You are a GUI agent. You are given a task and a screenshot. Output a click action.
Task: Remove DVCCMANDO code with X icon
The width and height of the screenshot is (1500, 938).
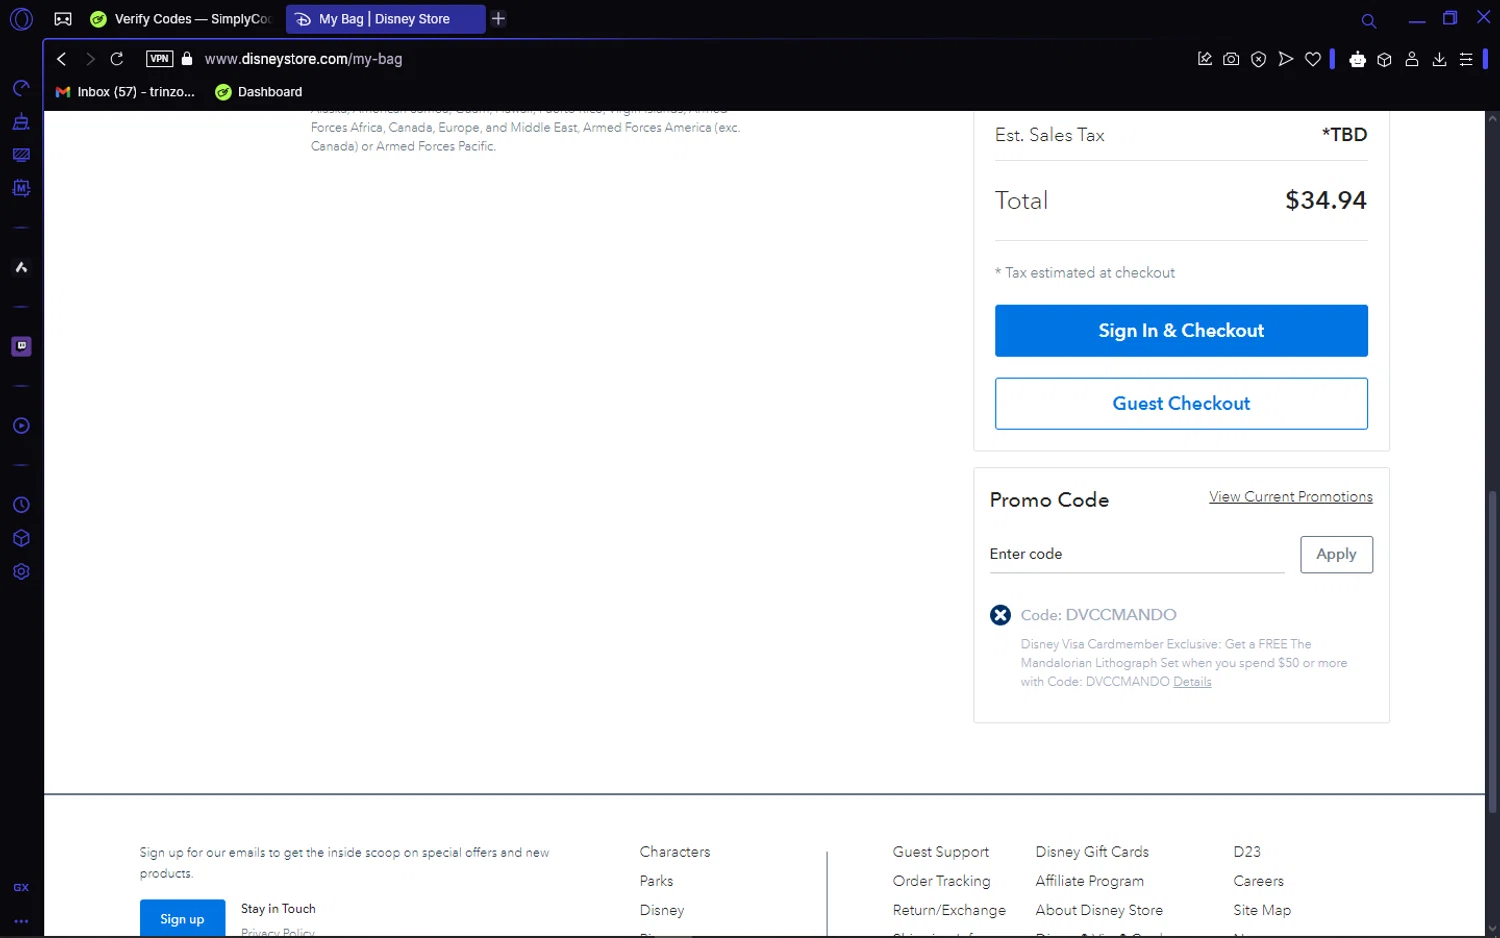[1000, 615]
